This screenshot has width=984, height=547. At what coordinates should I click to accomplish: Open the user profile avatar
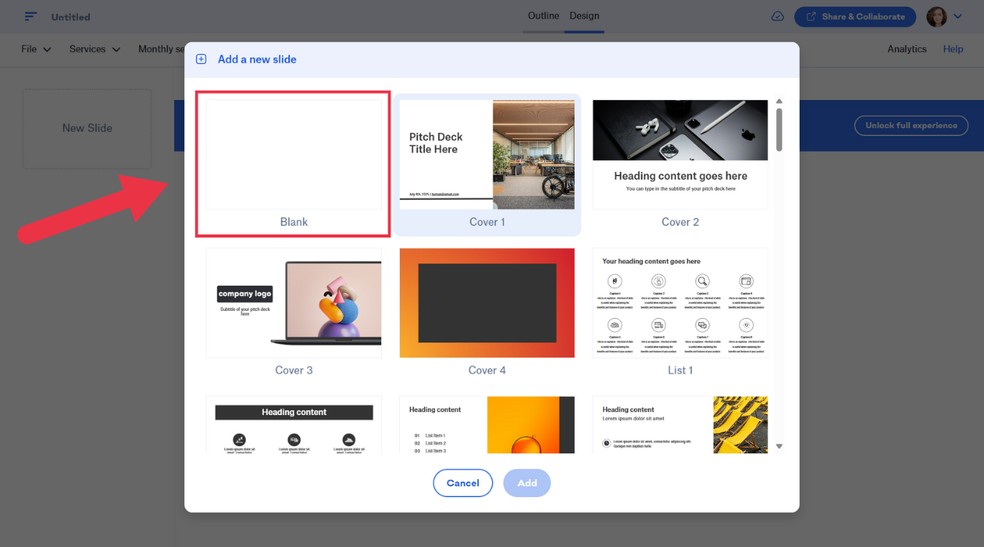coord(936,16)
